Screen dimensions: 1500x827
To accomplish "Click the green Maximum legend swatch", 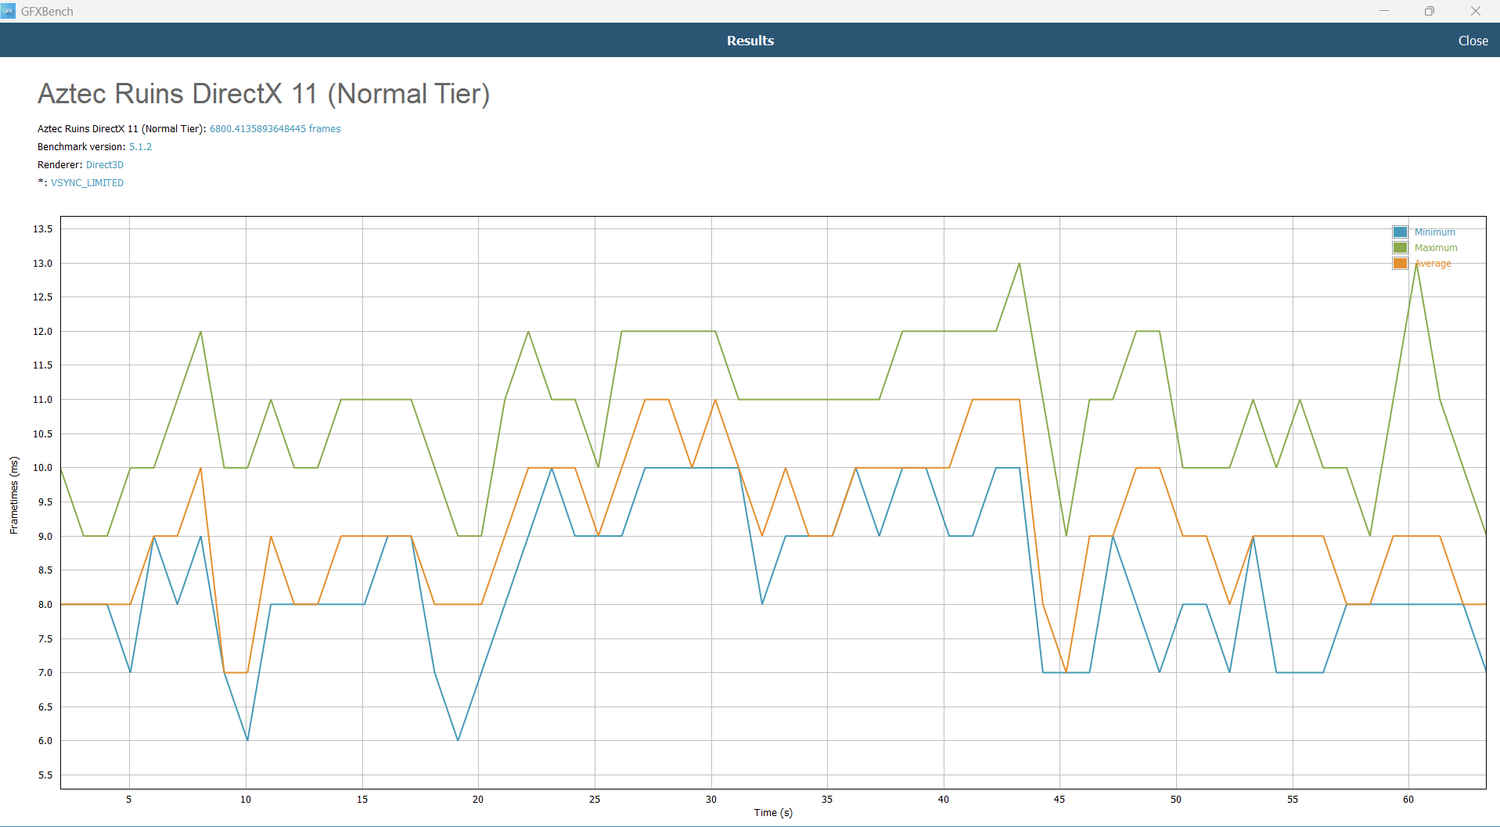I will tap(1400, 248).
